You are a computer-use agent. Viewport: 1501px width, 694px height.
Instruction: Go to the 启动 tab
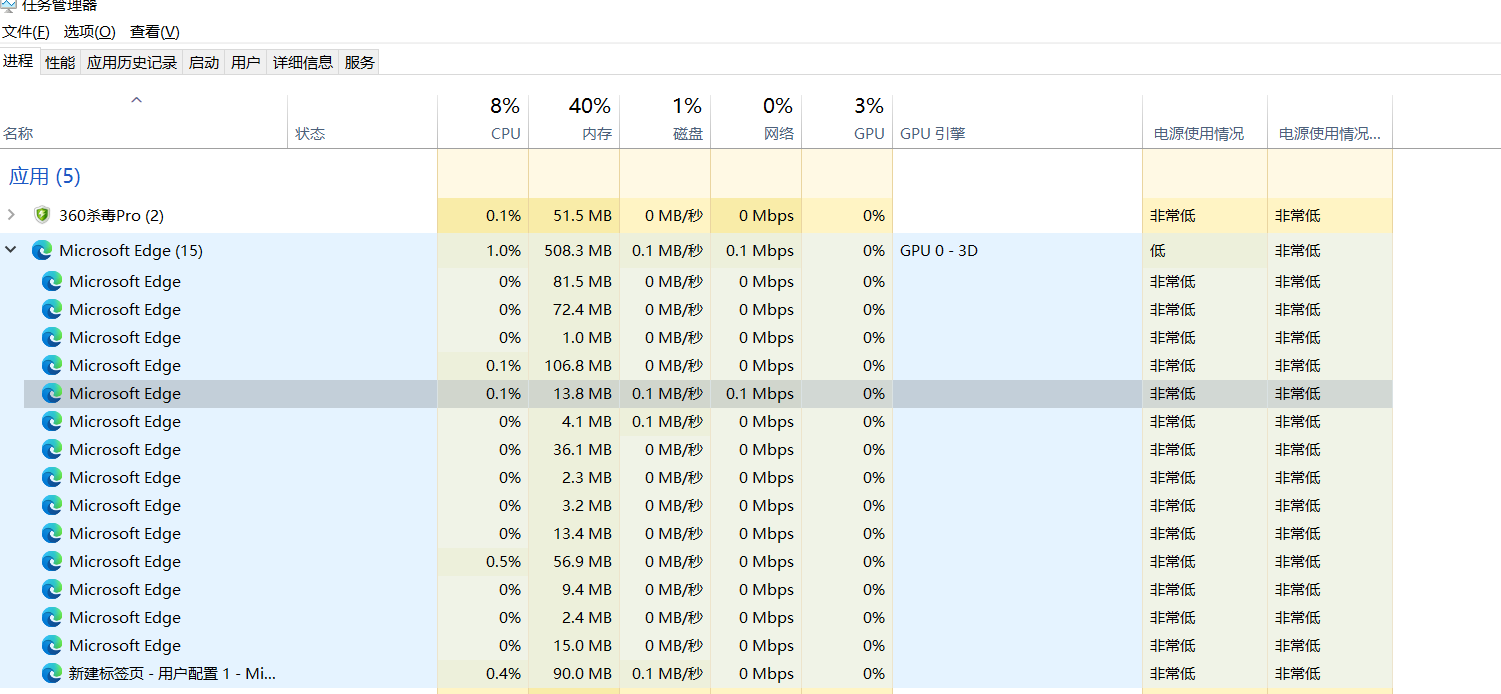[204, 62]
